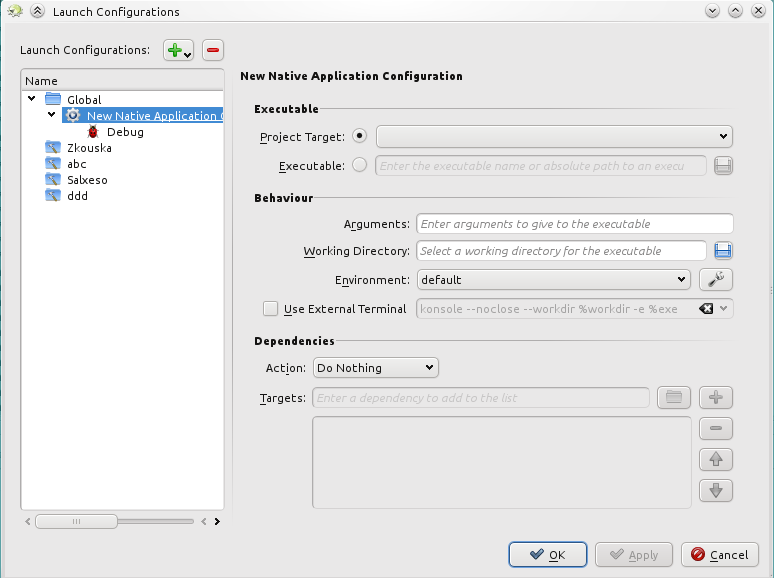Collapse the Global tree folder

[x=32, y=99]
